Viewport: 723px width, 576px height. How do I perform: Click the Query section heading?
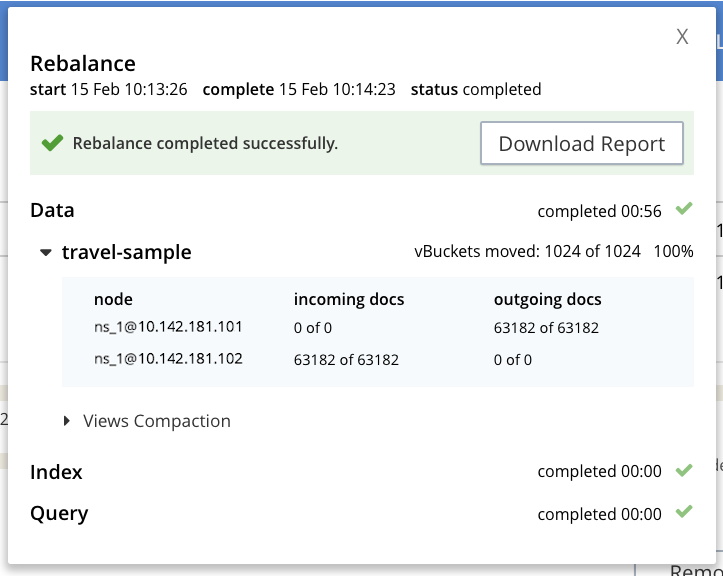point(59,513)
